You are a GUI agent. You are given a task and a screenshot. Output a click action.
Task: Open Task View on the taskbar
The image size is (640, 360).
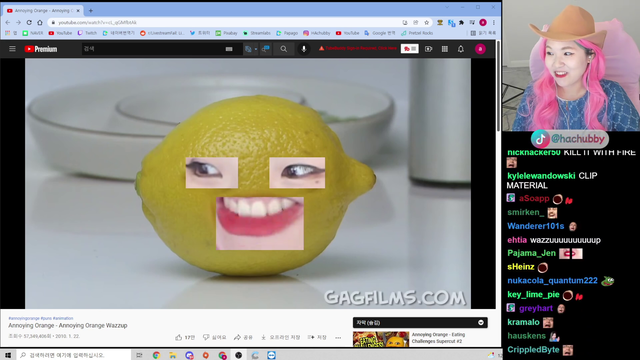(139, 355)
